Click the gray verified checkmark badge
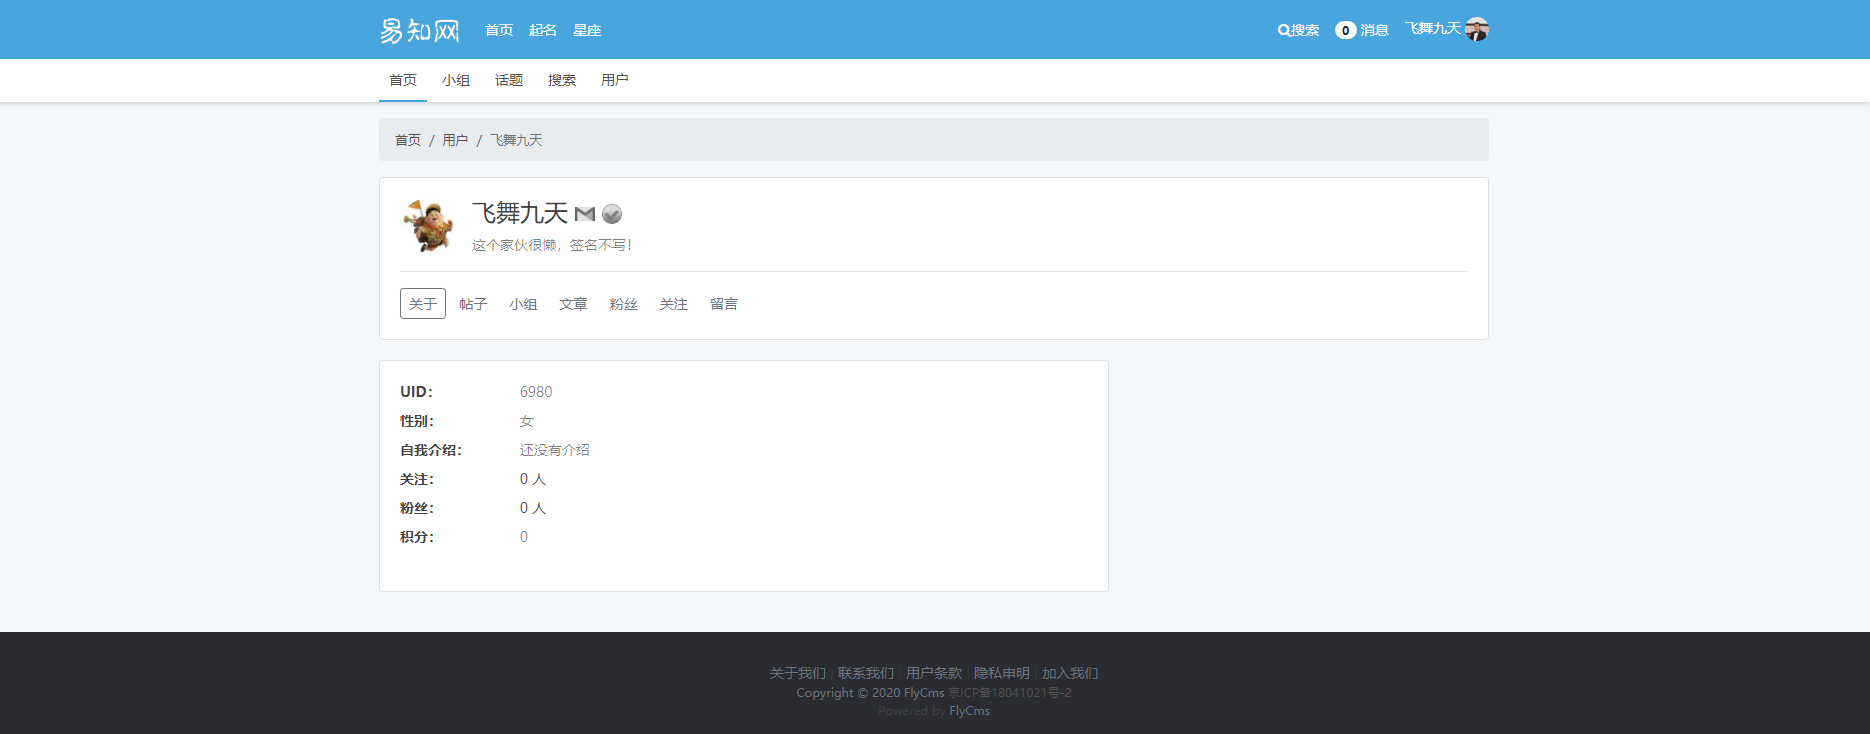The width and height of the screenshot is (1870, 734). (612, 214)
